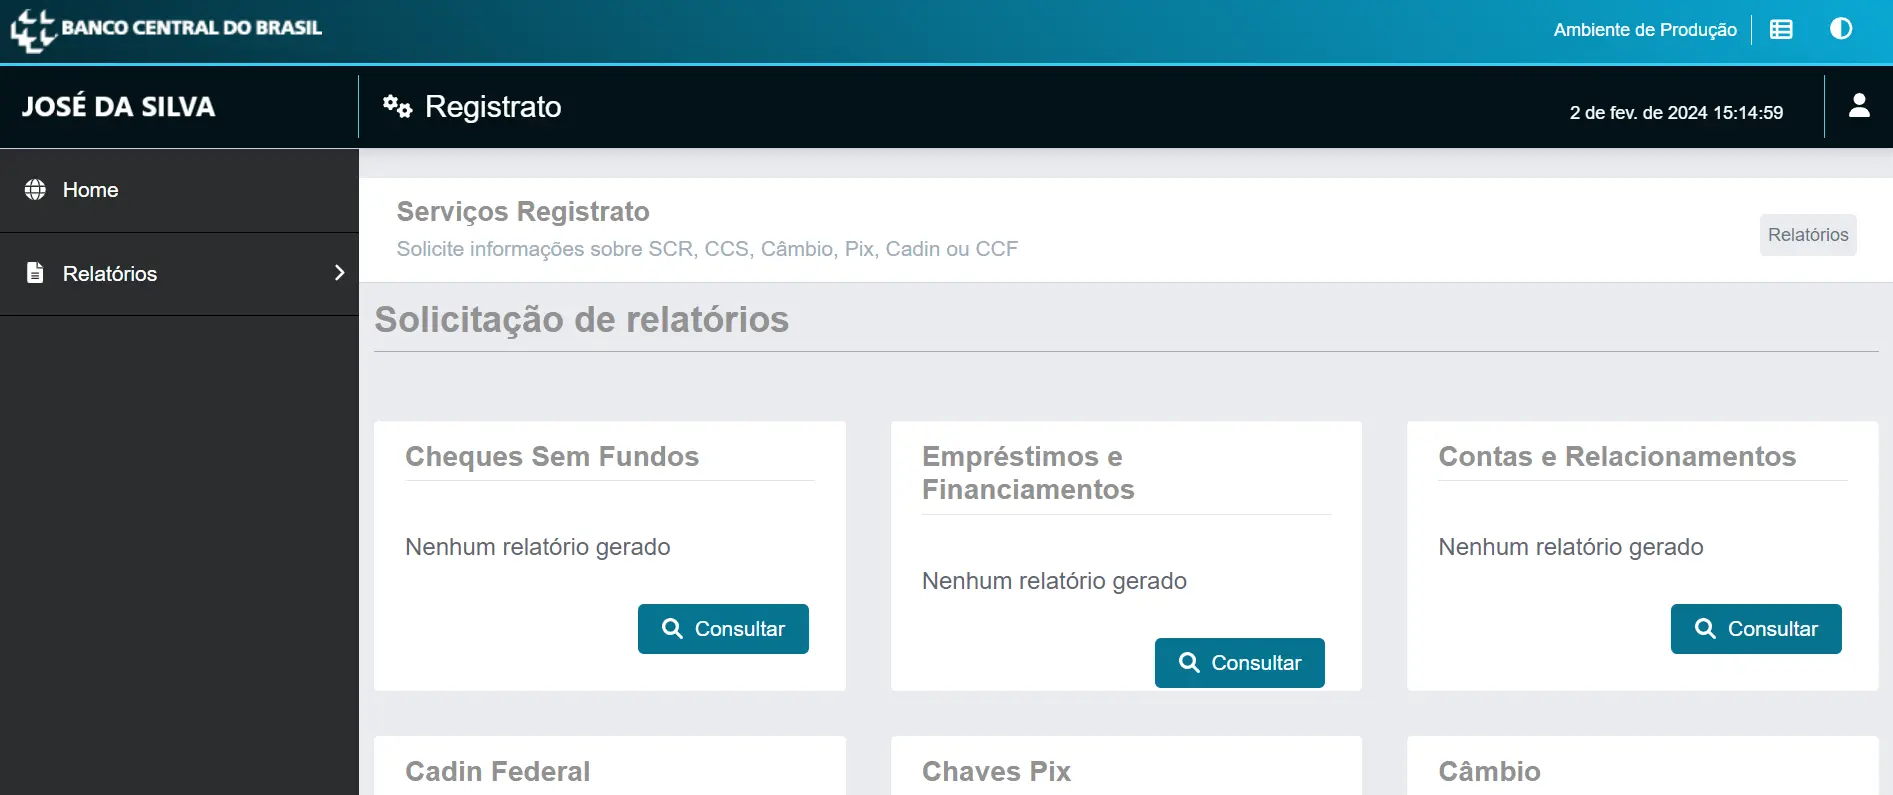Click the Serviços Registrato heading
Screen dimensions: 1893x795
click(x=523, y=212)
